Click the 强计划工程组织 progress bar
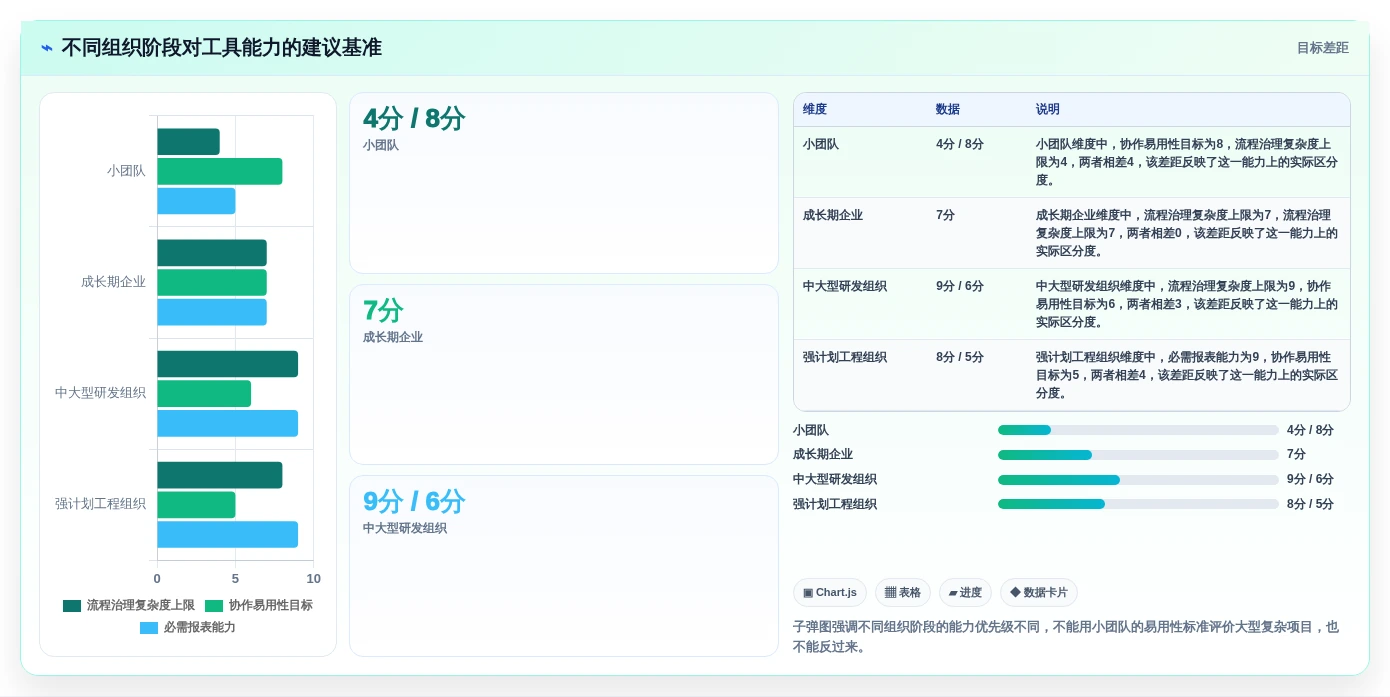 [x=1138, y=504]
